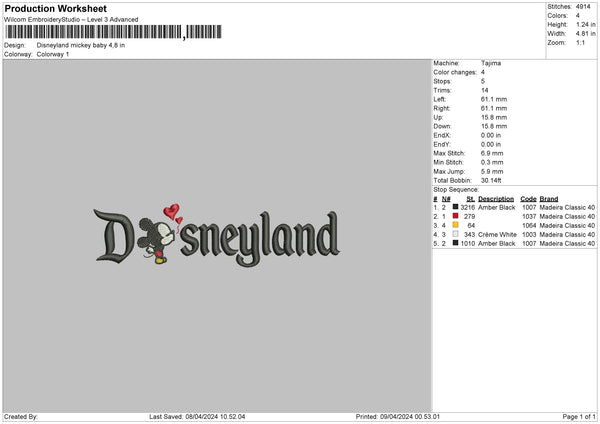600x424 pixels.
Task: Click the red swatch beside stitch count 279
Action: (455, 216)
